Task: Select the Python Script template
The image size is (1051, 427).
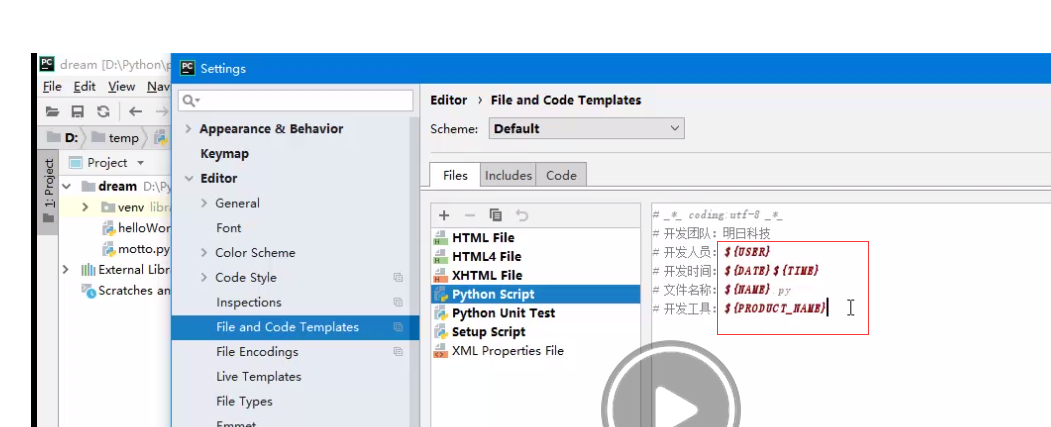Action: (x=536, y=294)
